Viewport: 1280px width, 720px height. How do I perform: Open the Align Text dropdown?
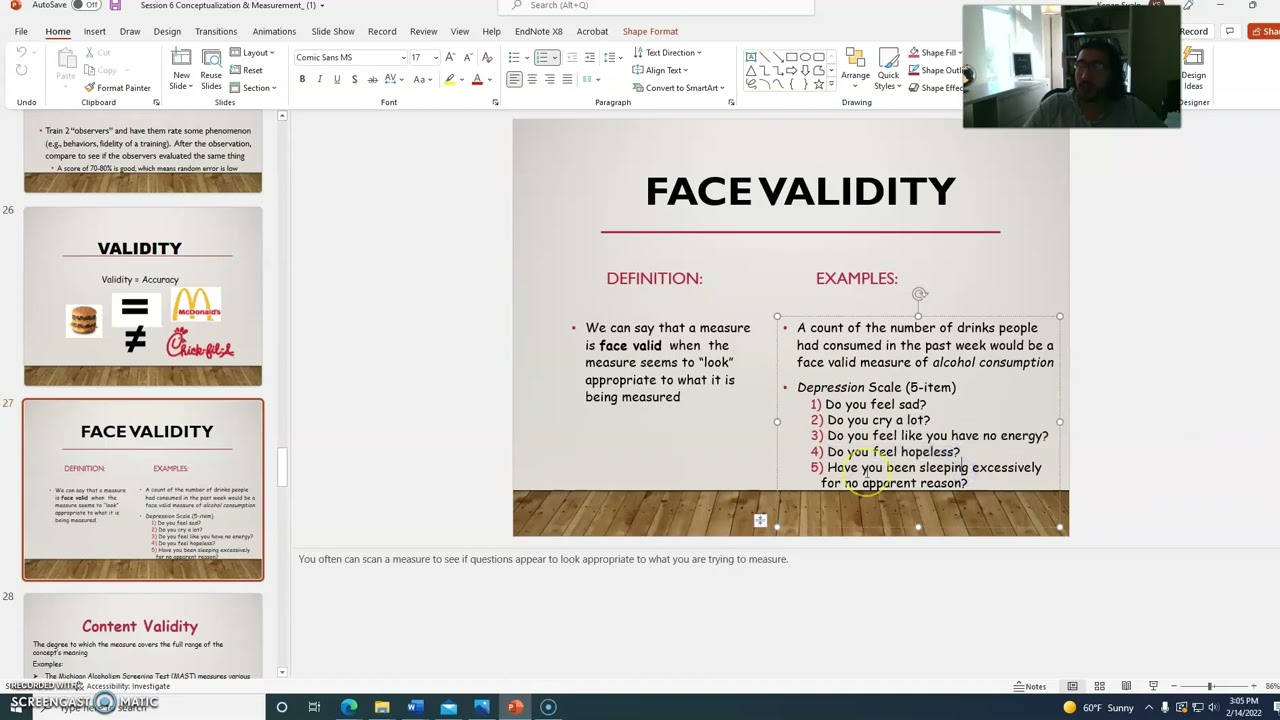click(x=660, y=70)
